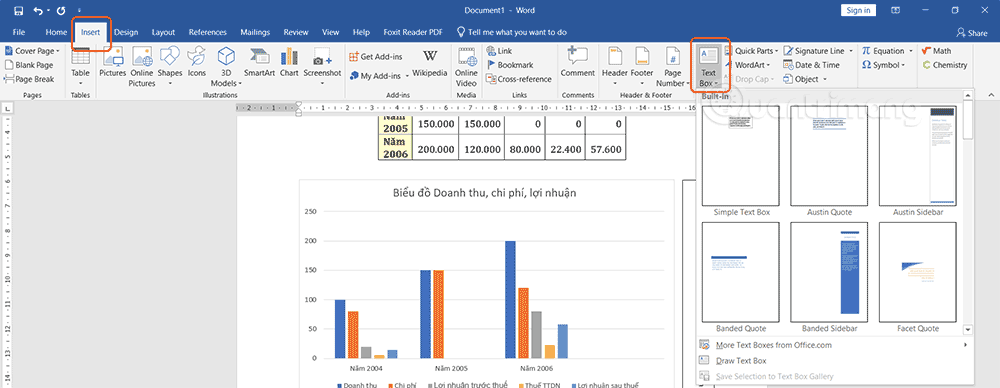The width and height of the screenshot is (1000, 388).
Task: Insert an Online Video
Action: [466, 66]
